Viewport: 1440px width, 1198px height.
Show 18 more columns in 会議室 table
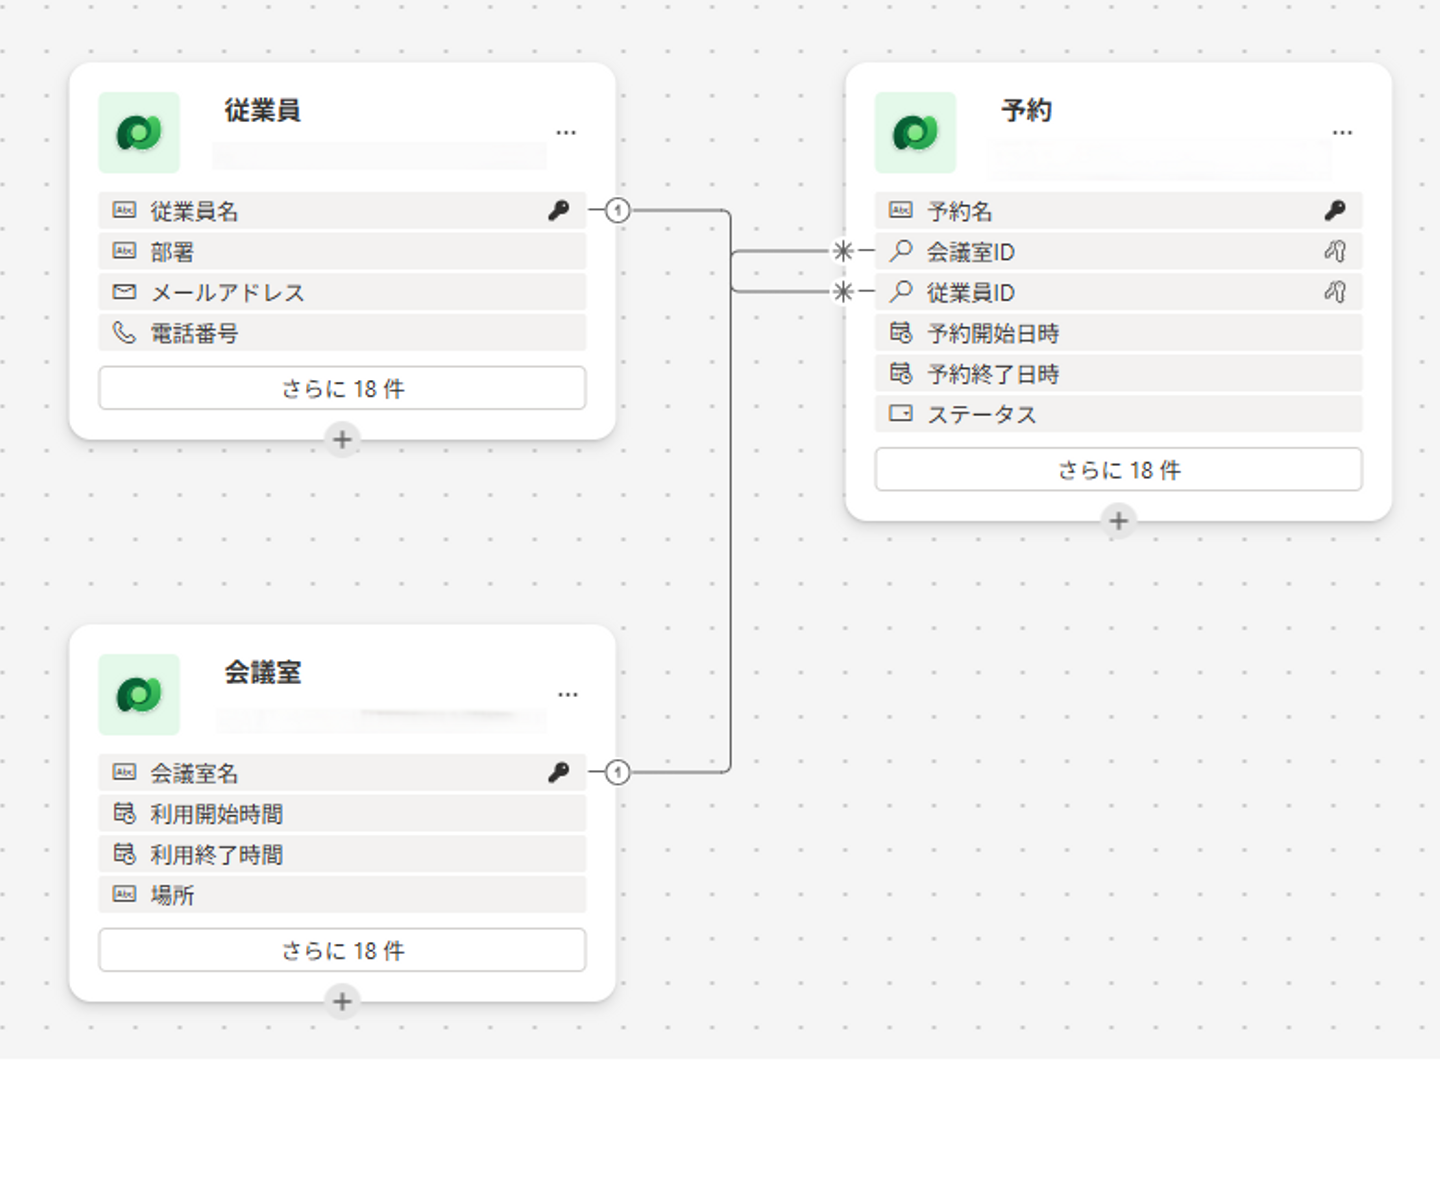click(x=342, y=950)
